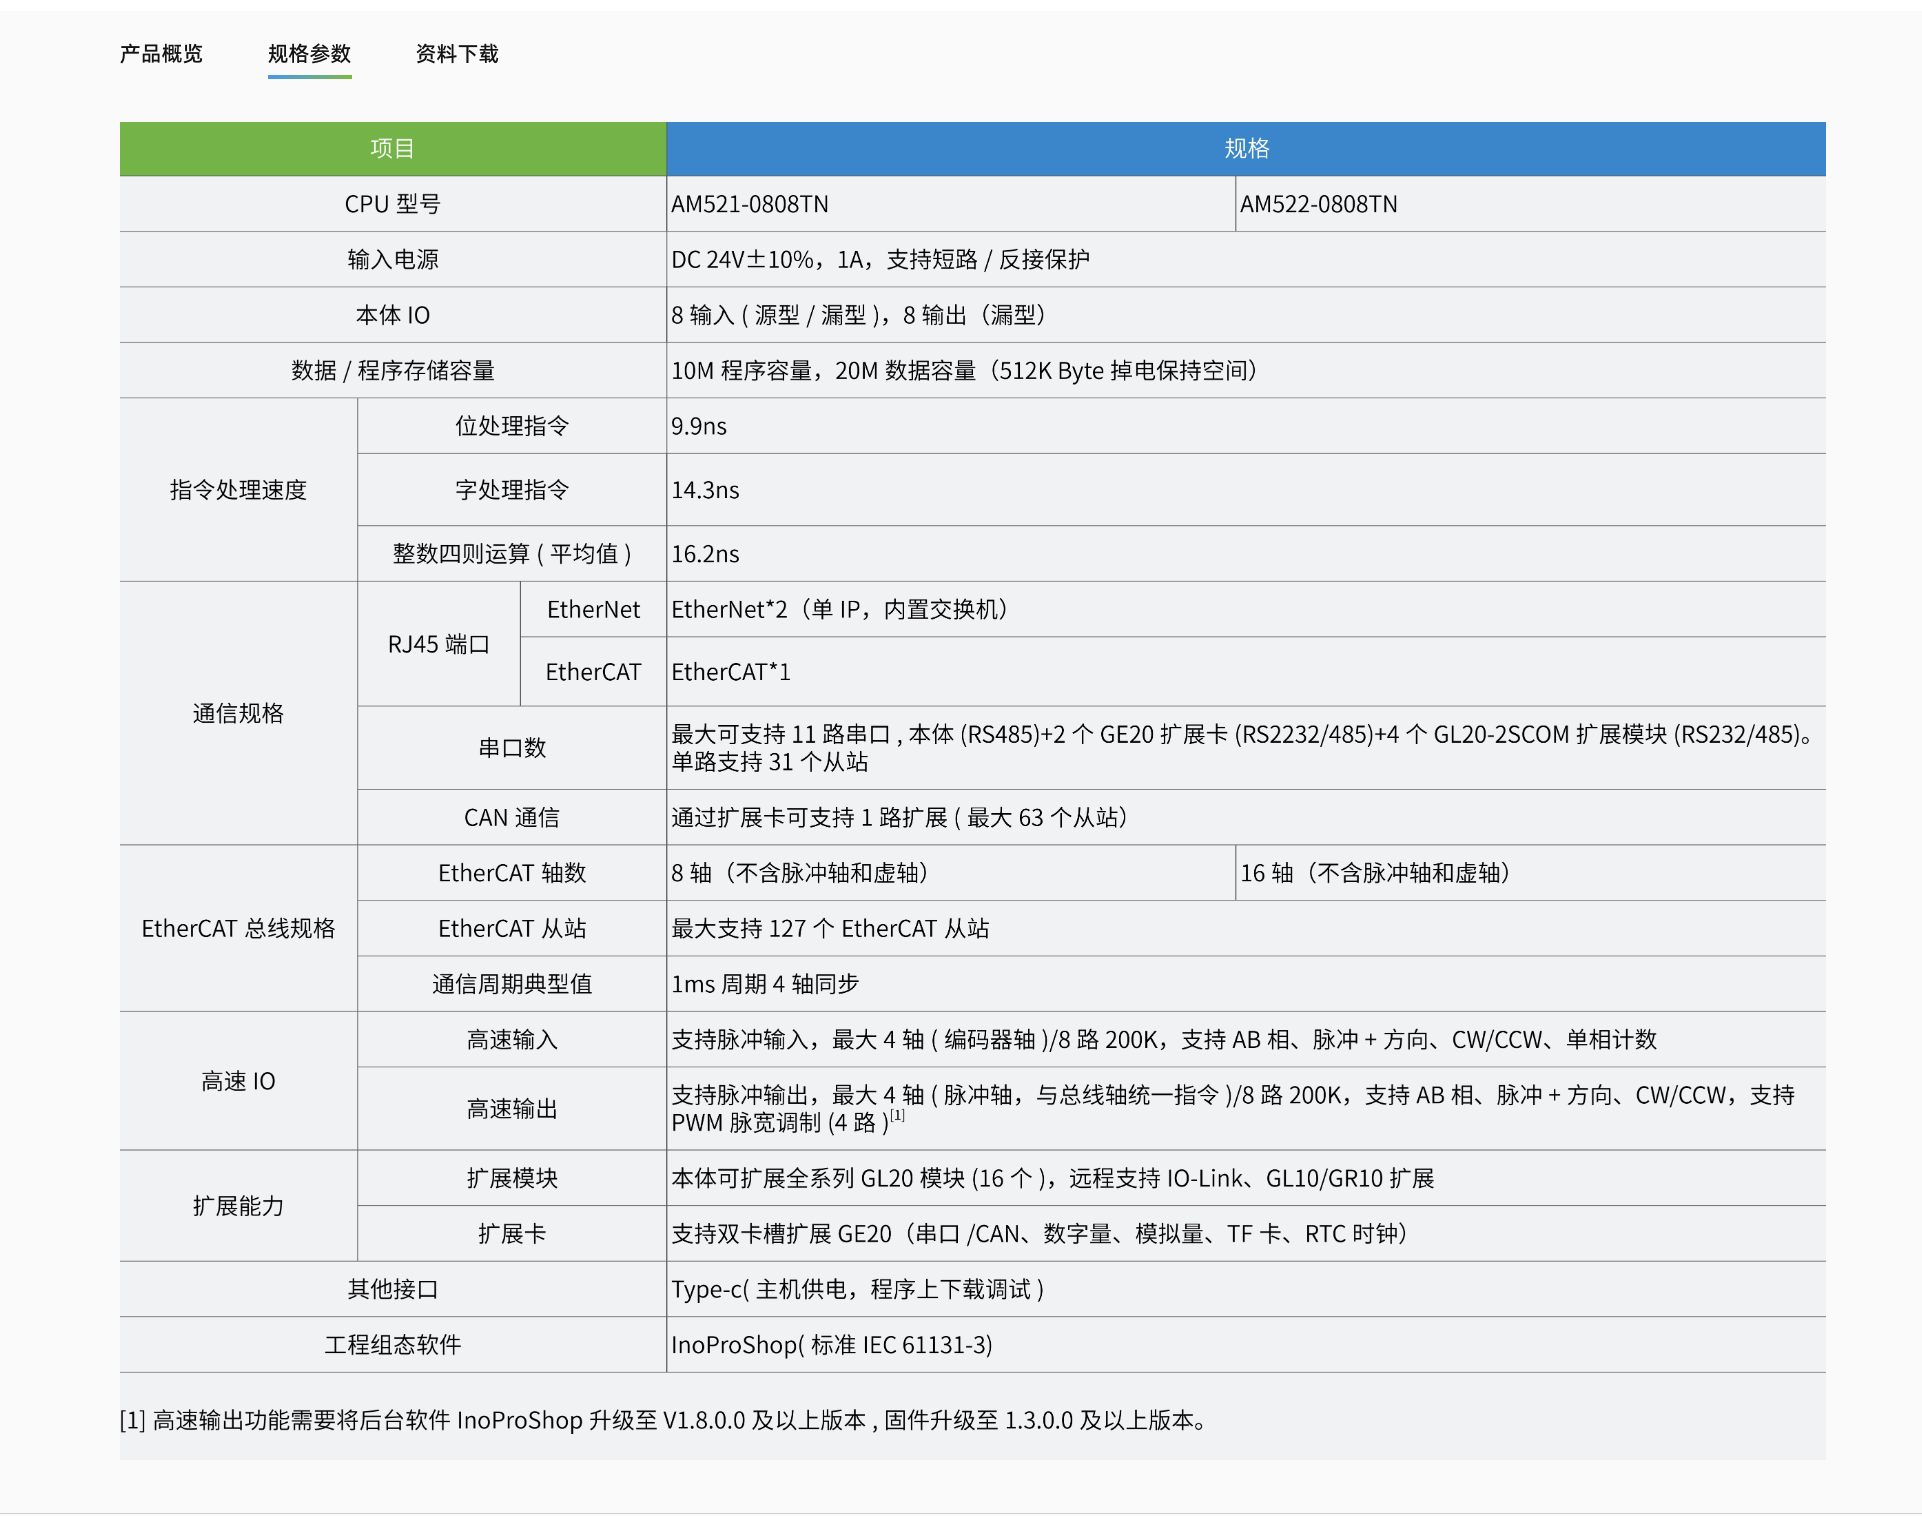
Task: Switch to the 资料下载 tab
Action: 457,54
